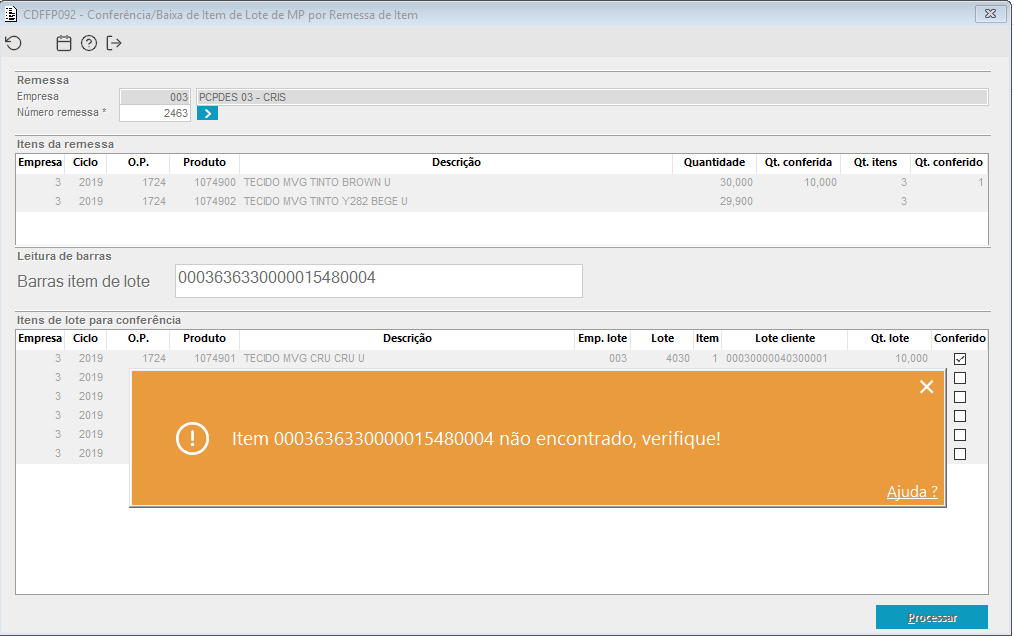
Task: Open the Ajuda ? link
Action: click(x=912, y=492)
